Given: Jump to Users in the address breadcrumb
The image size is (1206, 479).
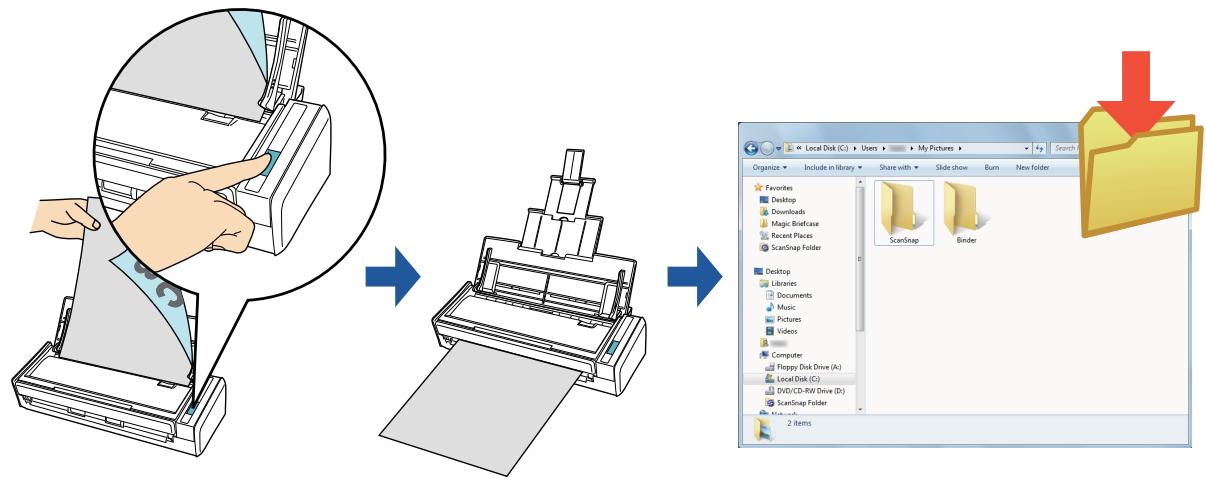Looking at the screenshot, I should coord(867,149).
